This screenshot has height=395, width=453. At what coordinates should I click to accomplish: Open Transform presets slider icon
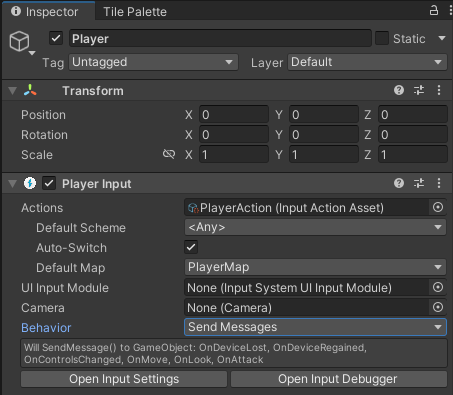click(419, 90)
